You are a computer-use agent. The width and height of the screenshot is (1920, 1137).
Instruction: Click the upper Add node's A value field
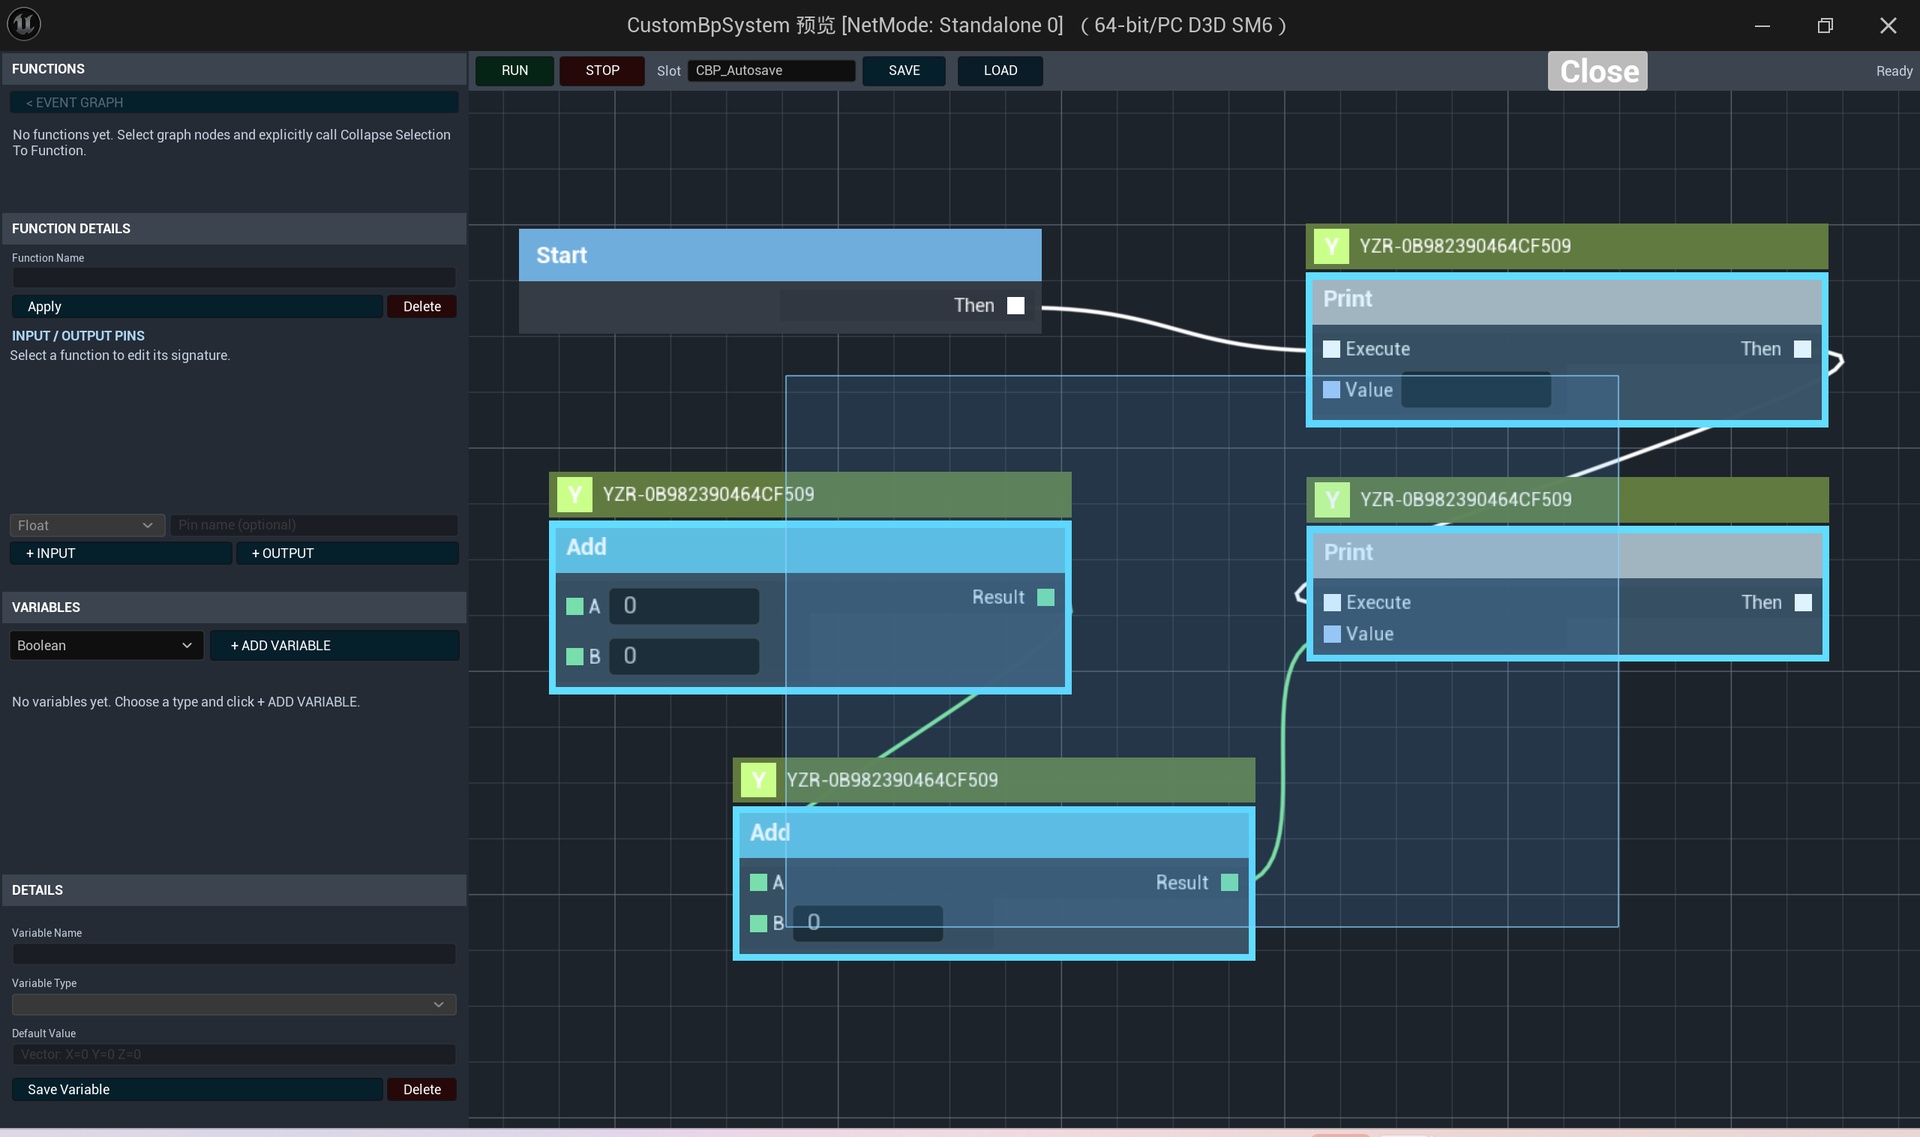tap(684, 606)
